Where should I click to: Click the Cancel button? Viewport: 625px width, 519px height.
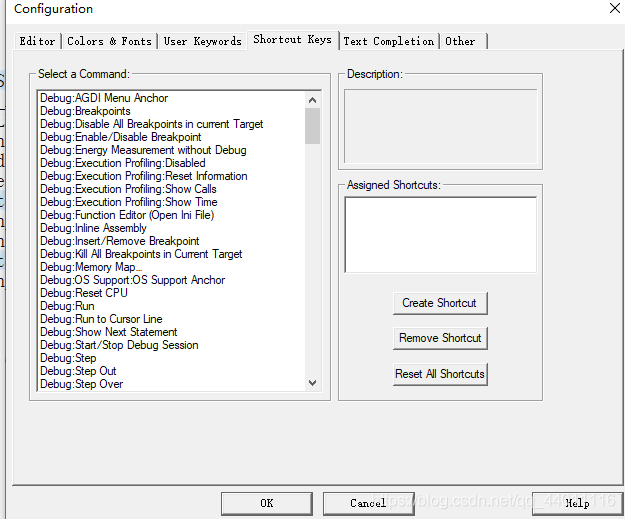(368, 503)
